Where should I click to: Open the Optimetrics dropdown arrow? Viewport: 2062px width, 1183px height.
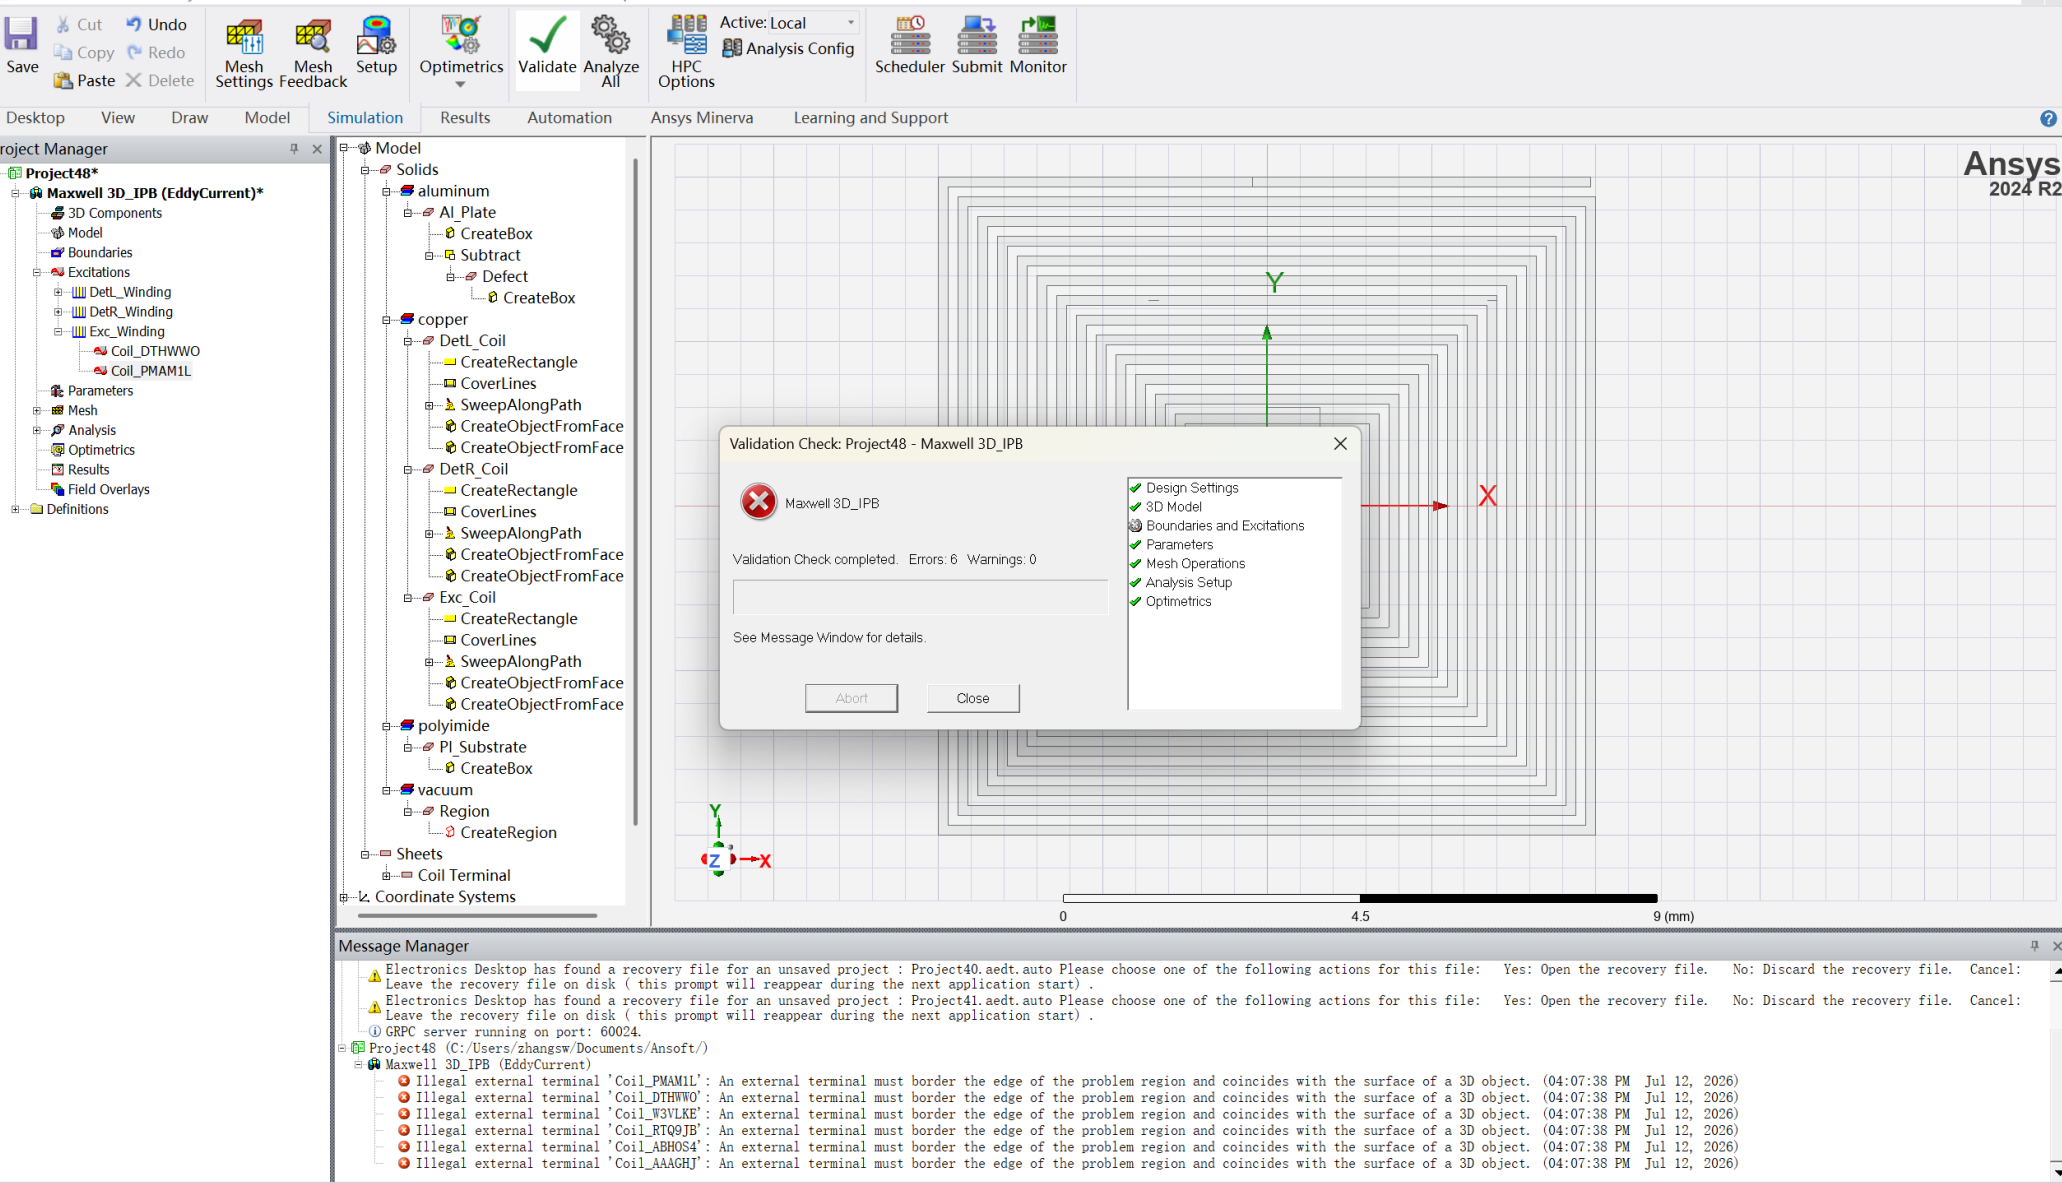(460, 85)
